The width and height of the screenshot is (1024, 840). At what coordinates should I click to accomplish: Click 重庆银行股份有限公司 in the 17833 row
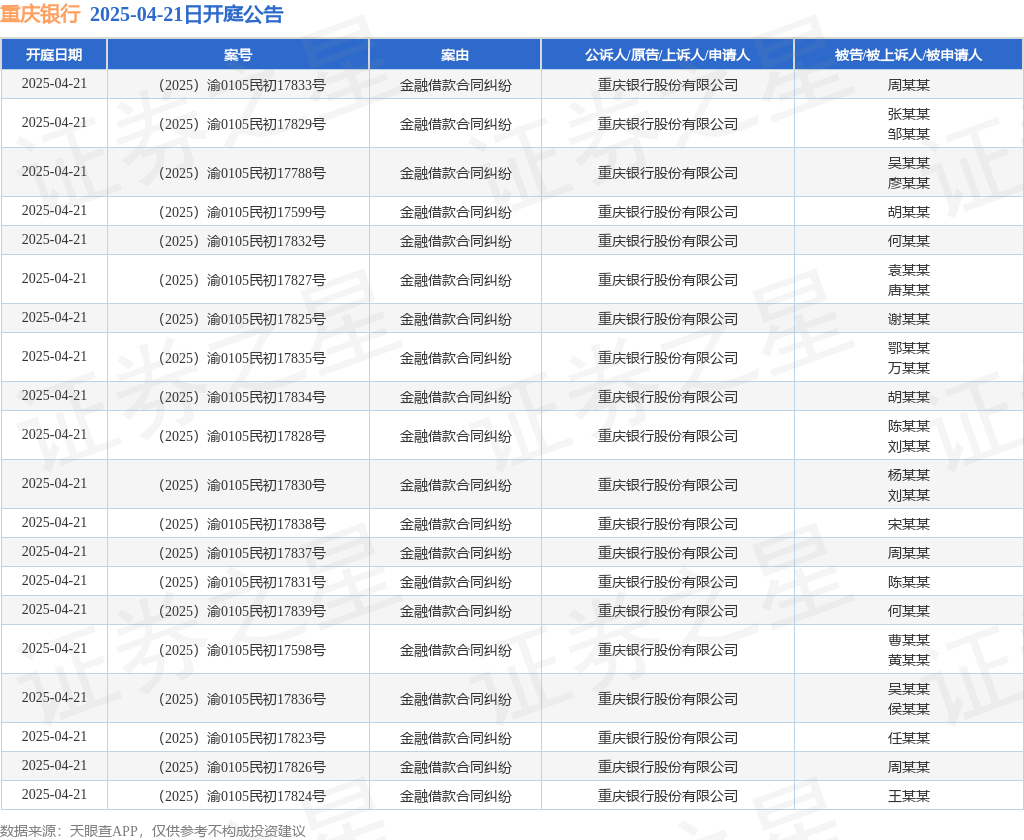point(667,85)
